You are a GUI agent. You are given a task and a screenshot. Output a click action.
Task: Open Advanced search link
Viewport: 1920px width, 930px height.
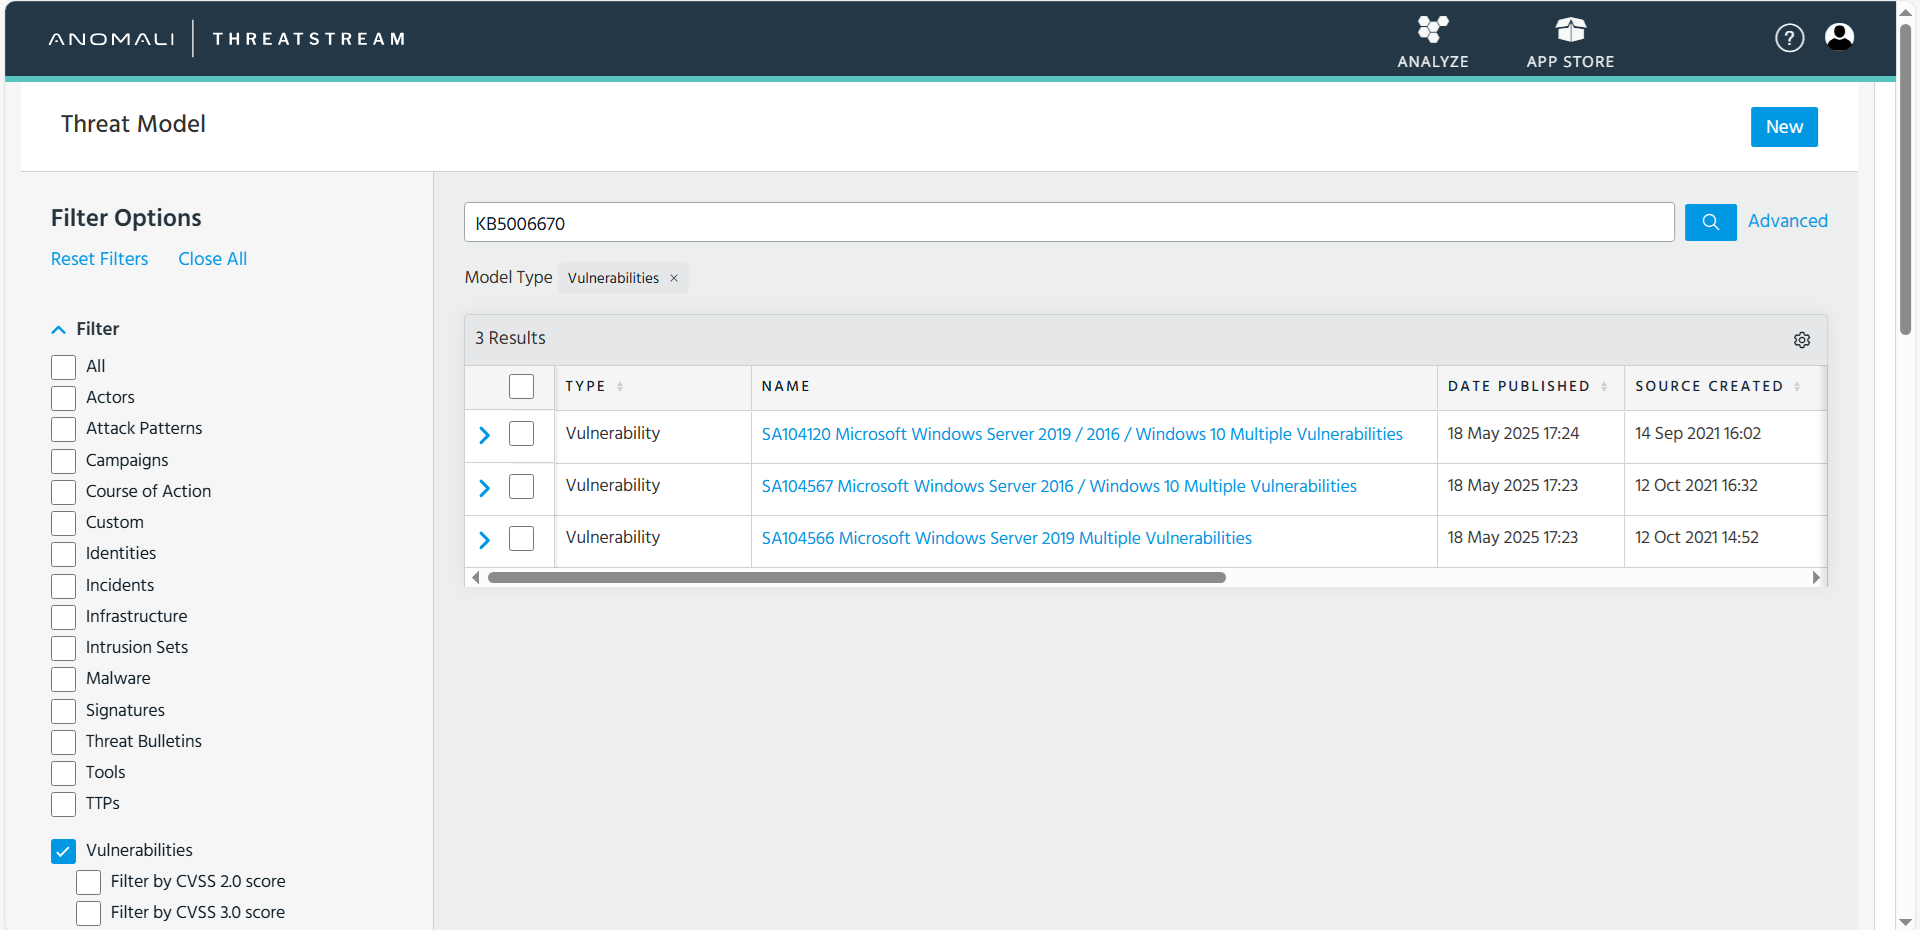(1787, 221)
